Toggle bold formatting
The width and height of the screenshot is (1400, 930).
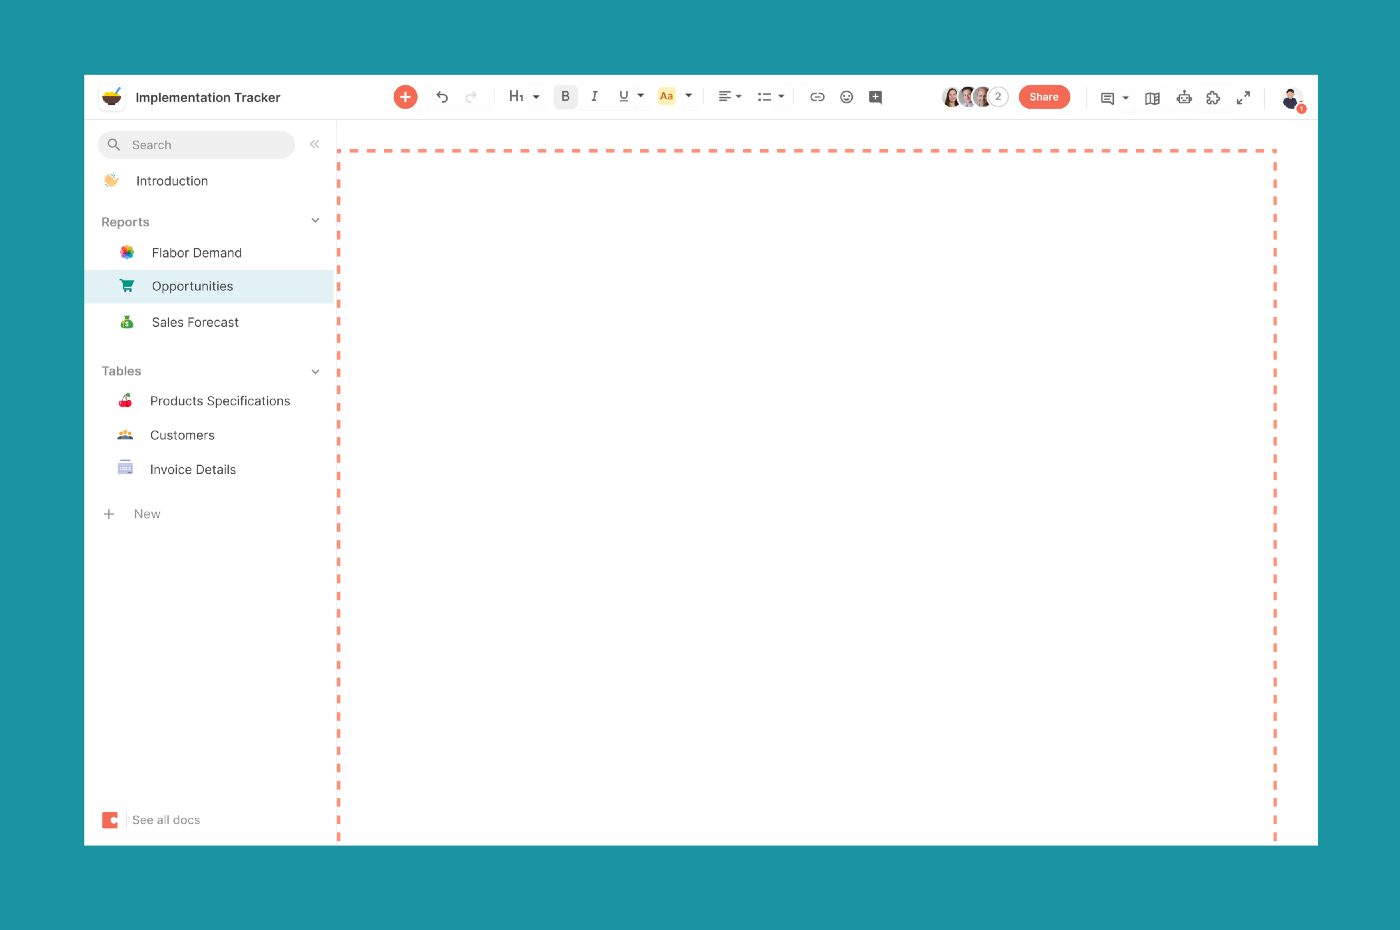[x=565, y=97]
